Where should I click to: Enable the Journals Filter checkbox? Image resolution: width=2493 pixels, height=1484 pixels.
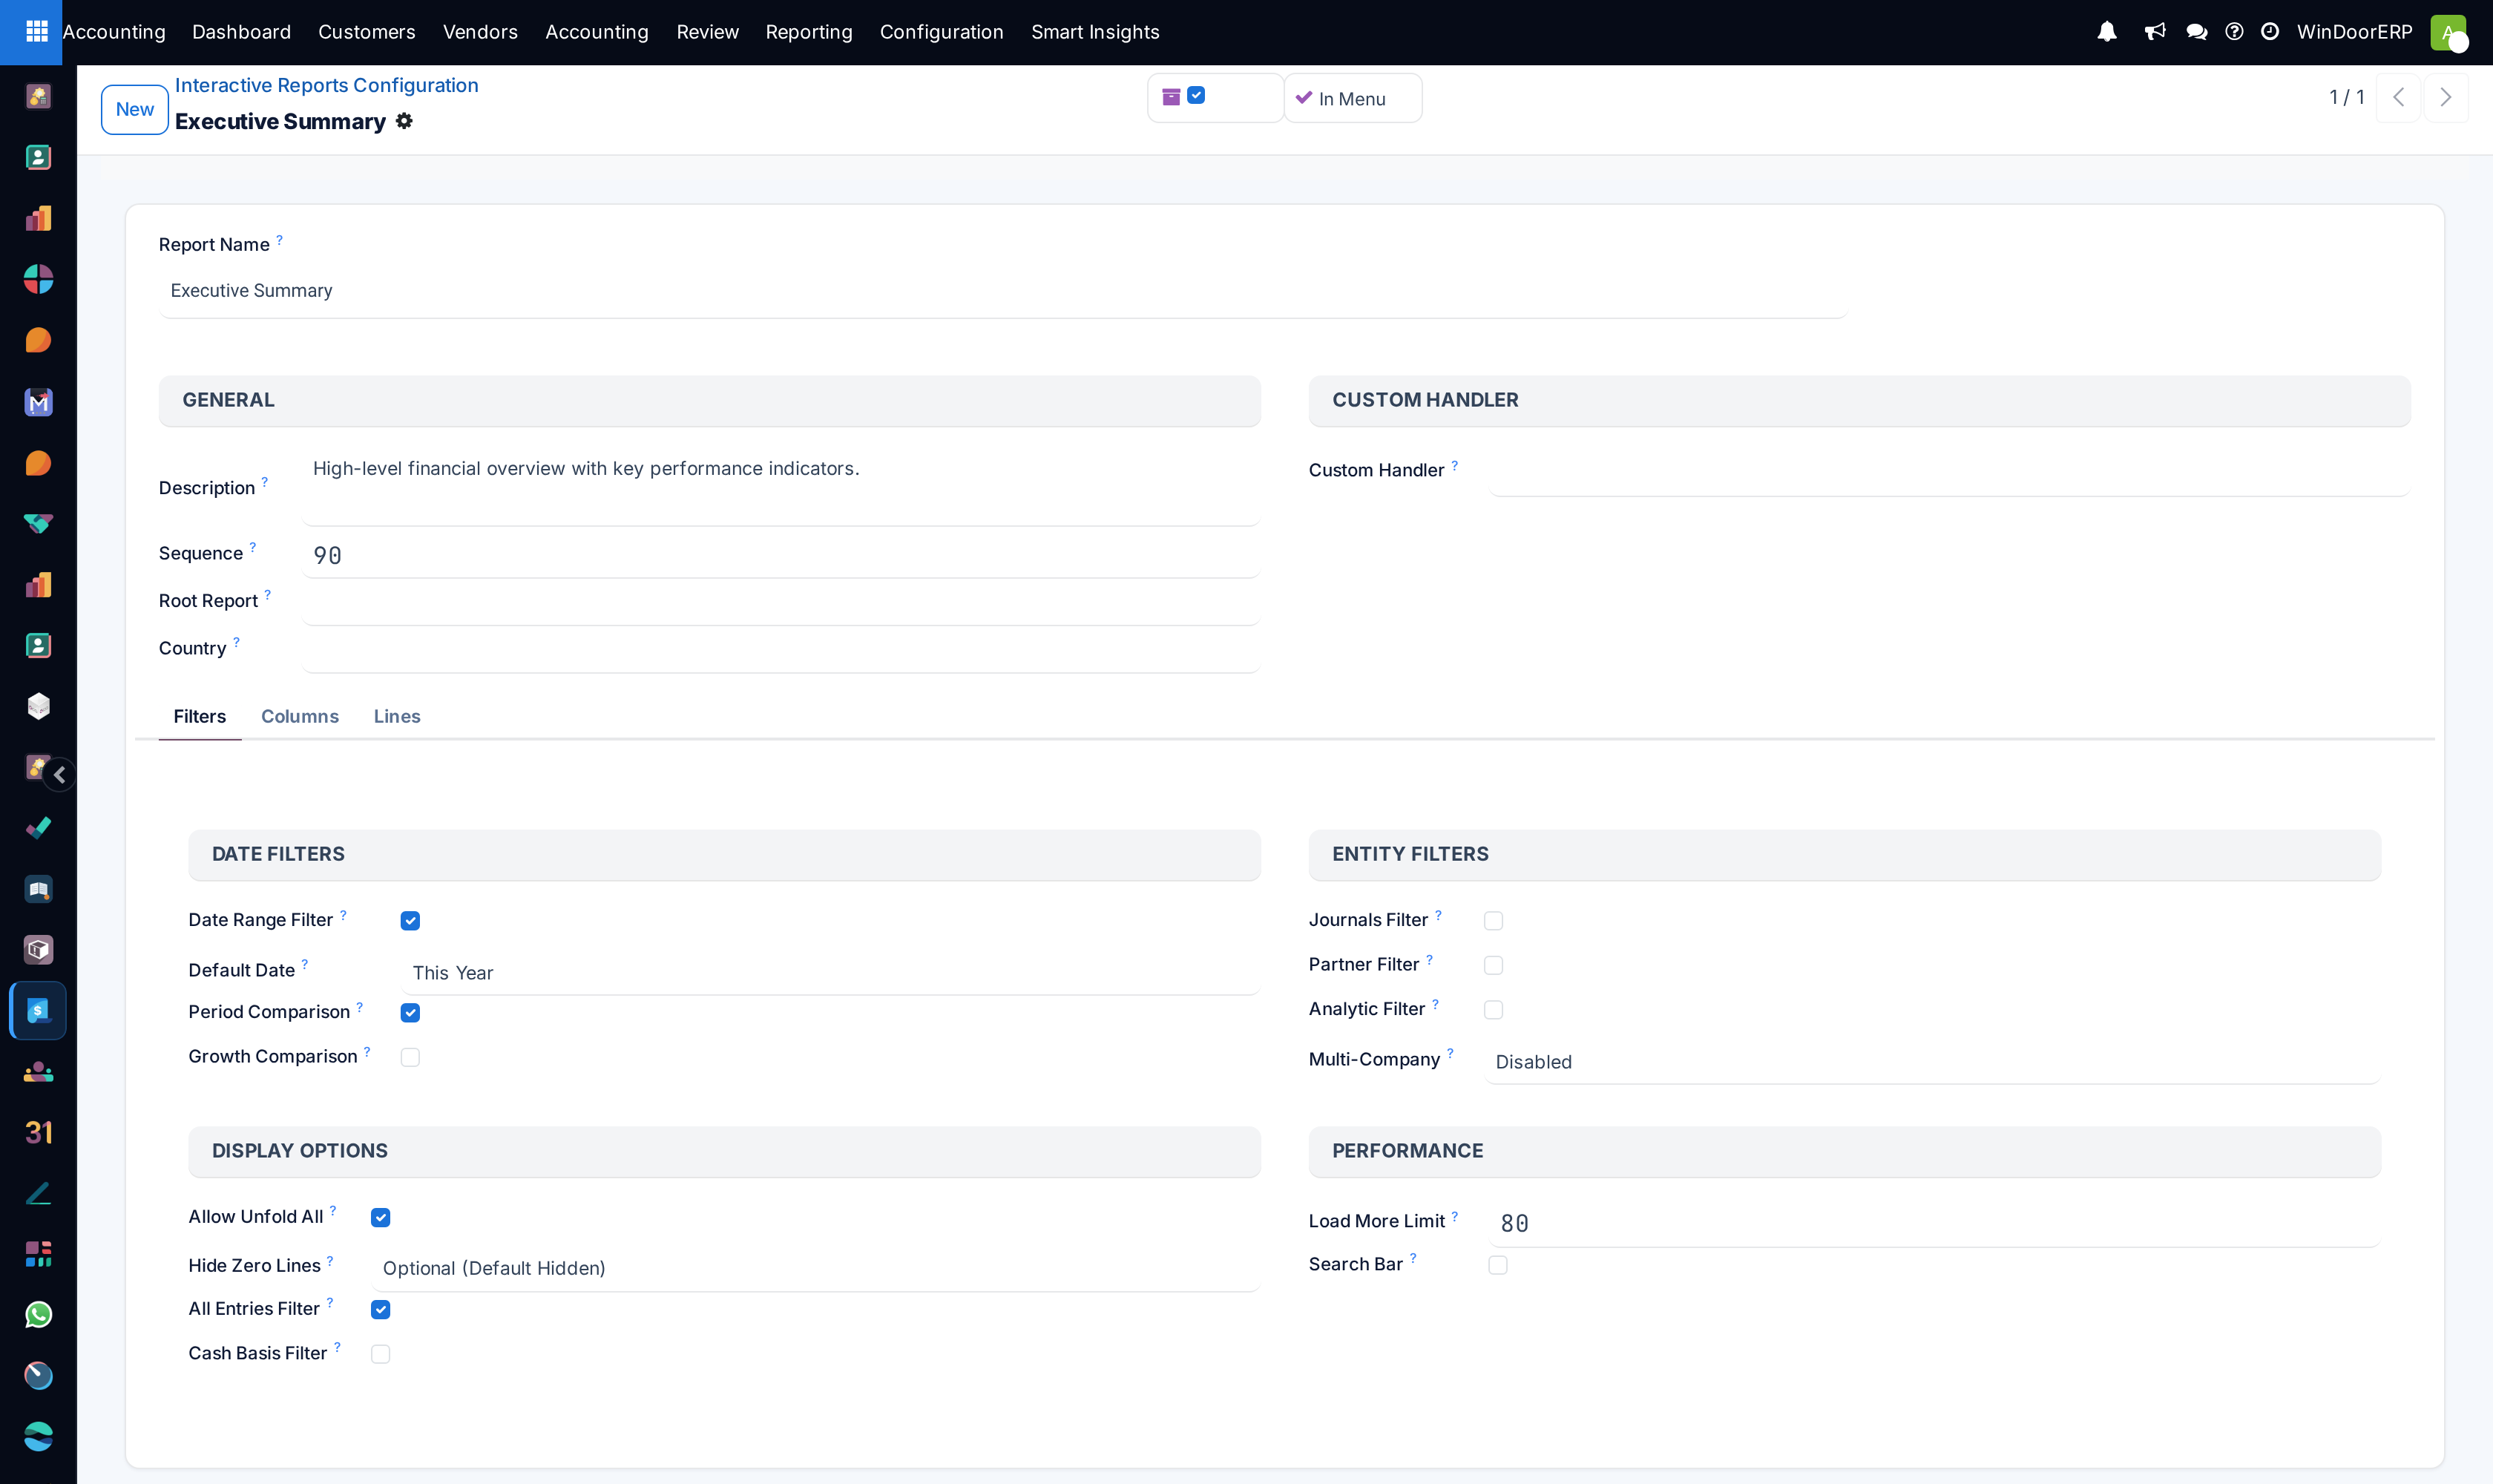pyautogui.click(x=1493, y=921)
